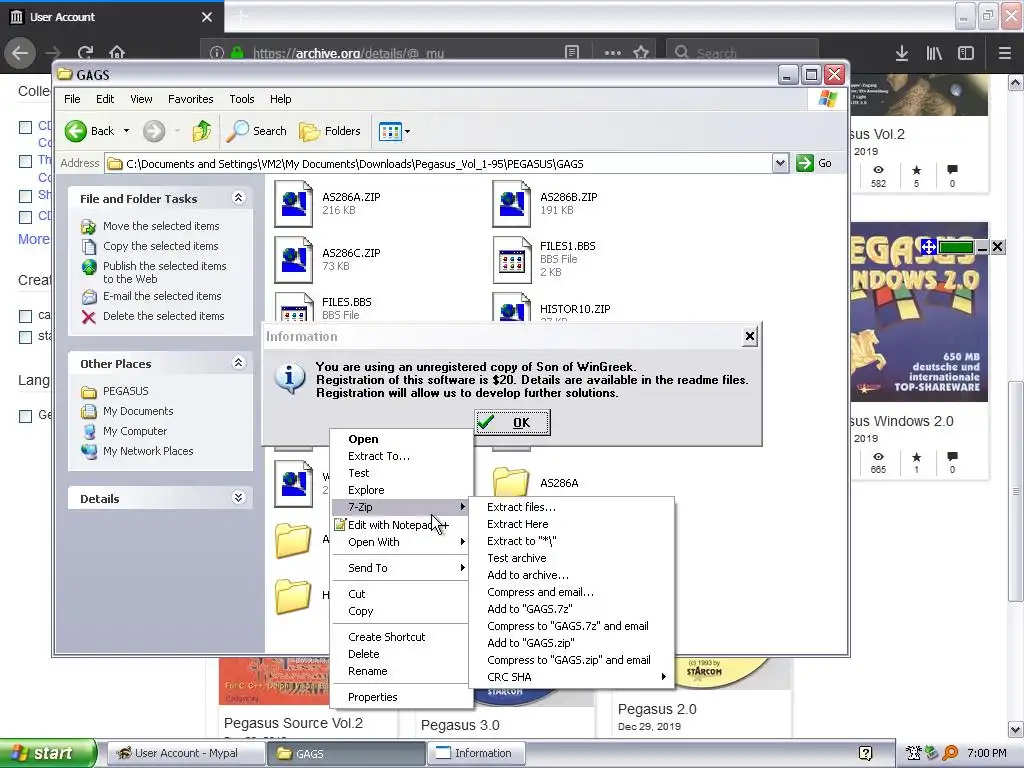Tick the checkbox under Language filter
The image size is (1024, 768).
click(x=25, y=416)
